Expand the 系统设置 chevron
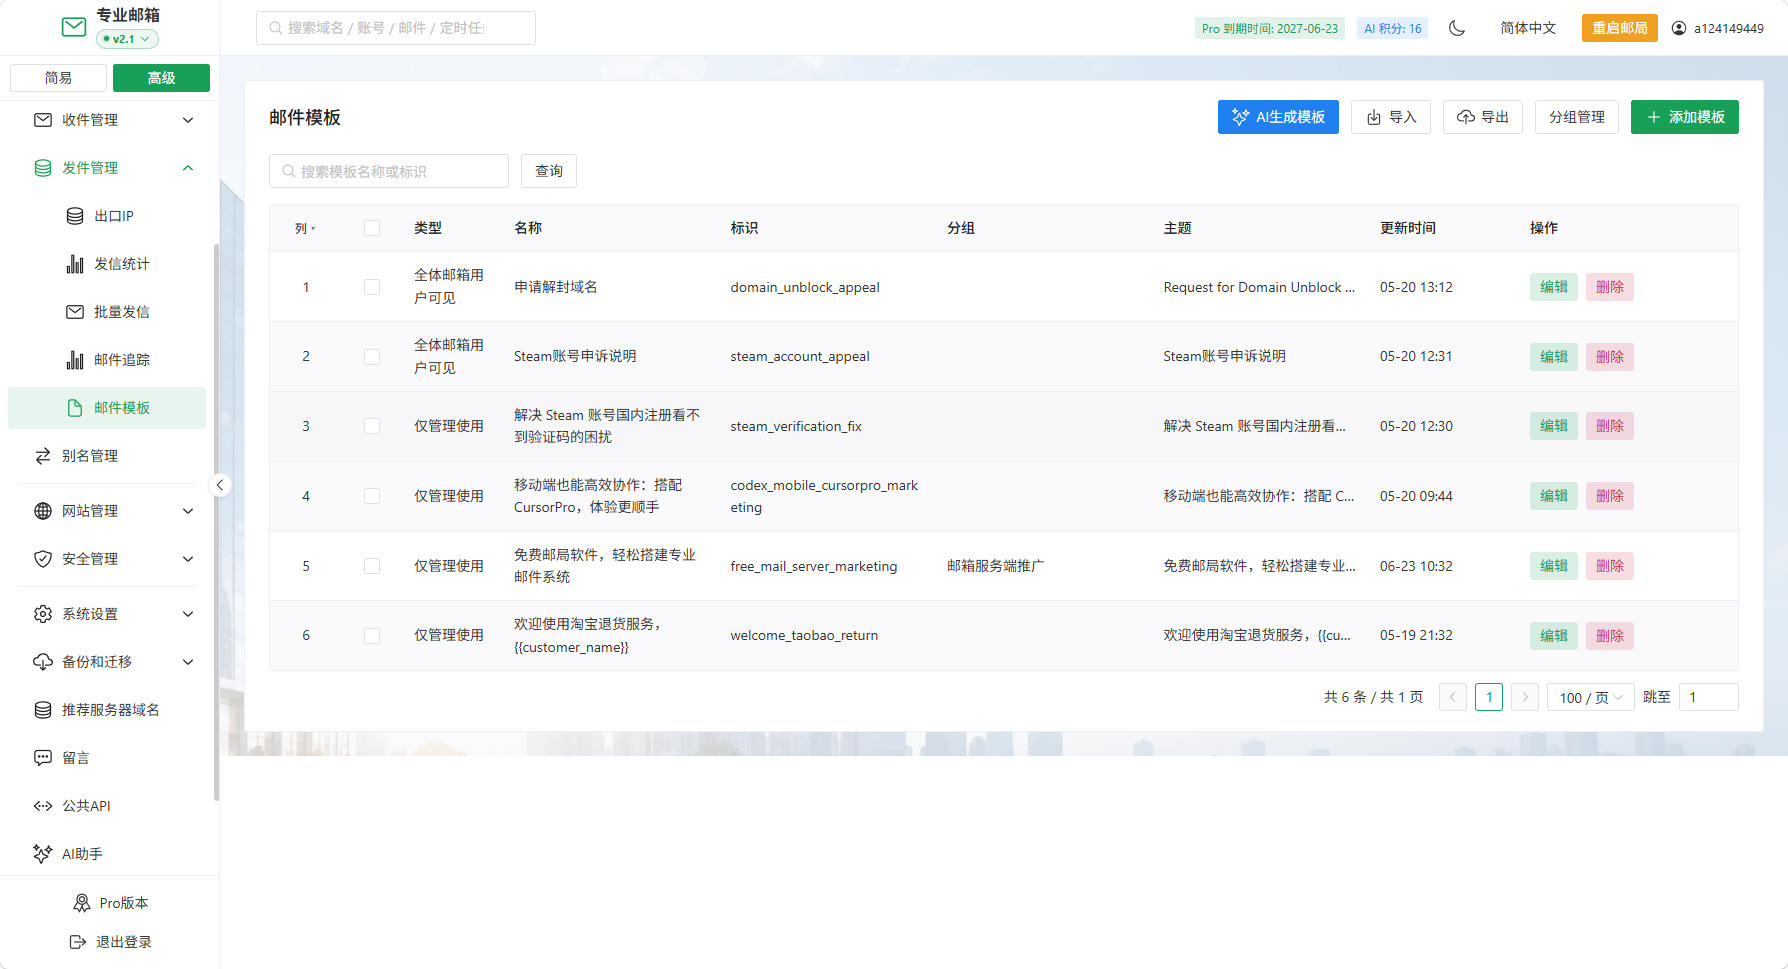This screenshot has width=1788, height=969. (x=188, y=614)
